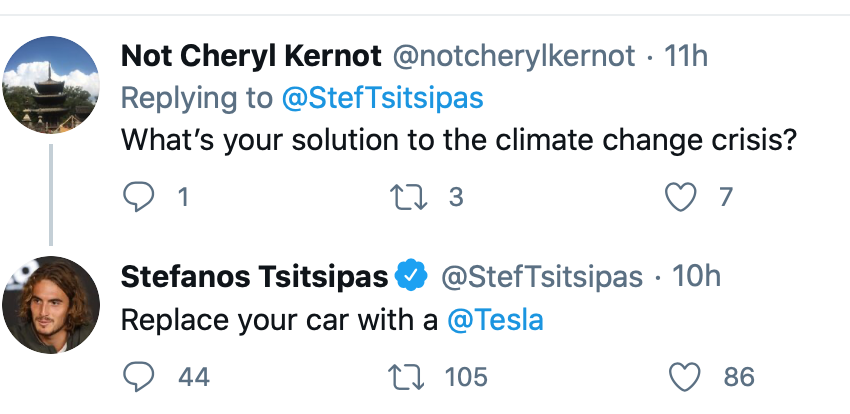
Task: Open Not Cheryl Kernot's pagoda avatar
Action: 51,85
